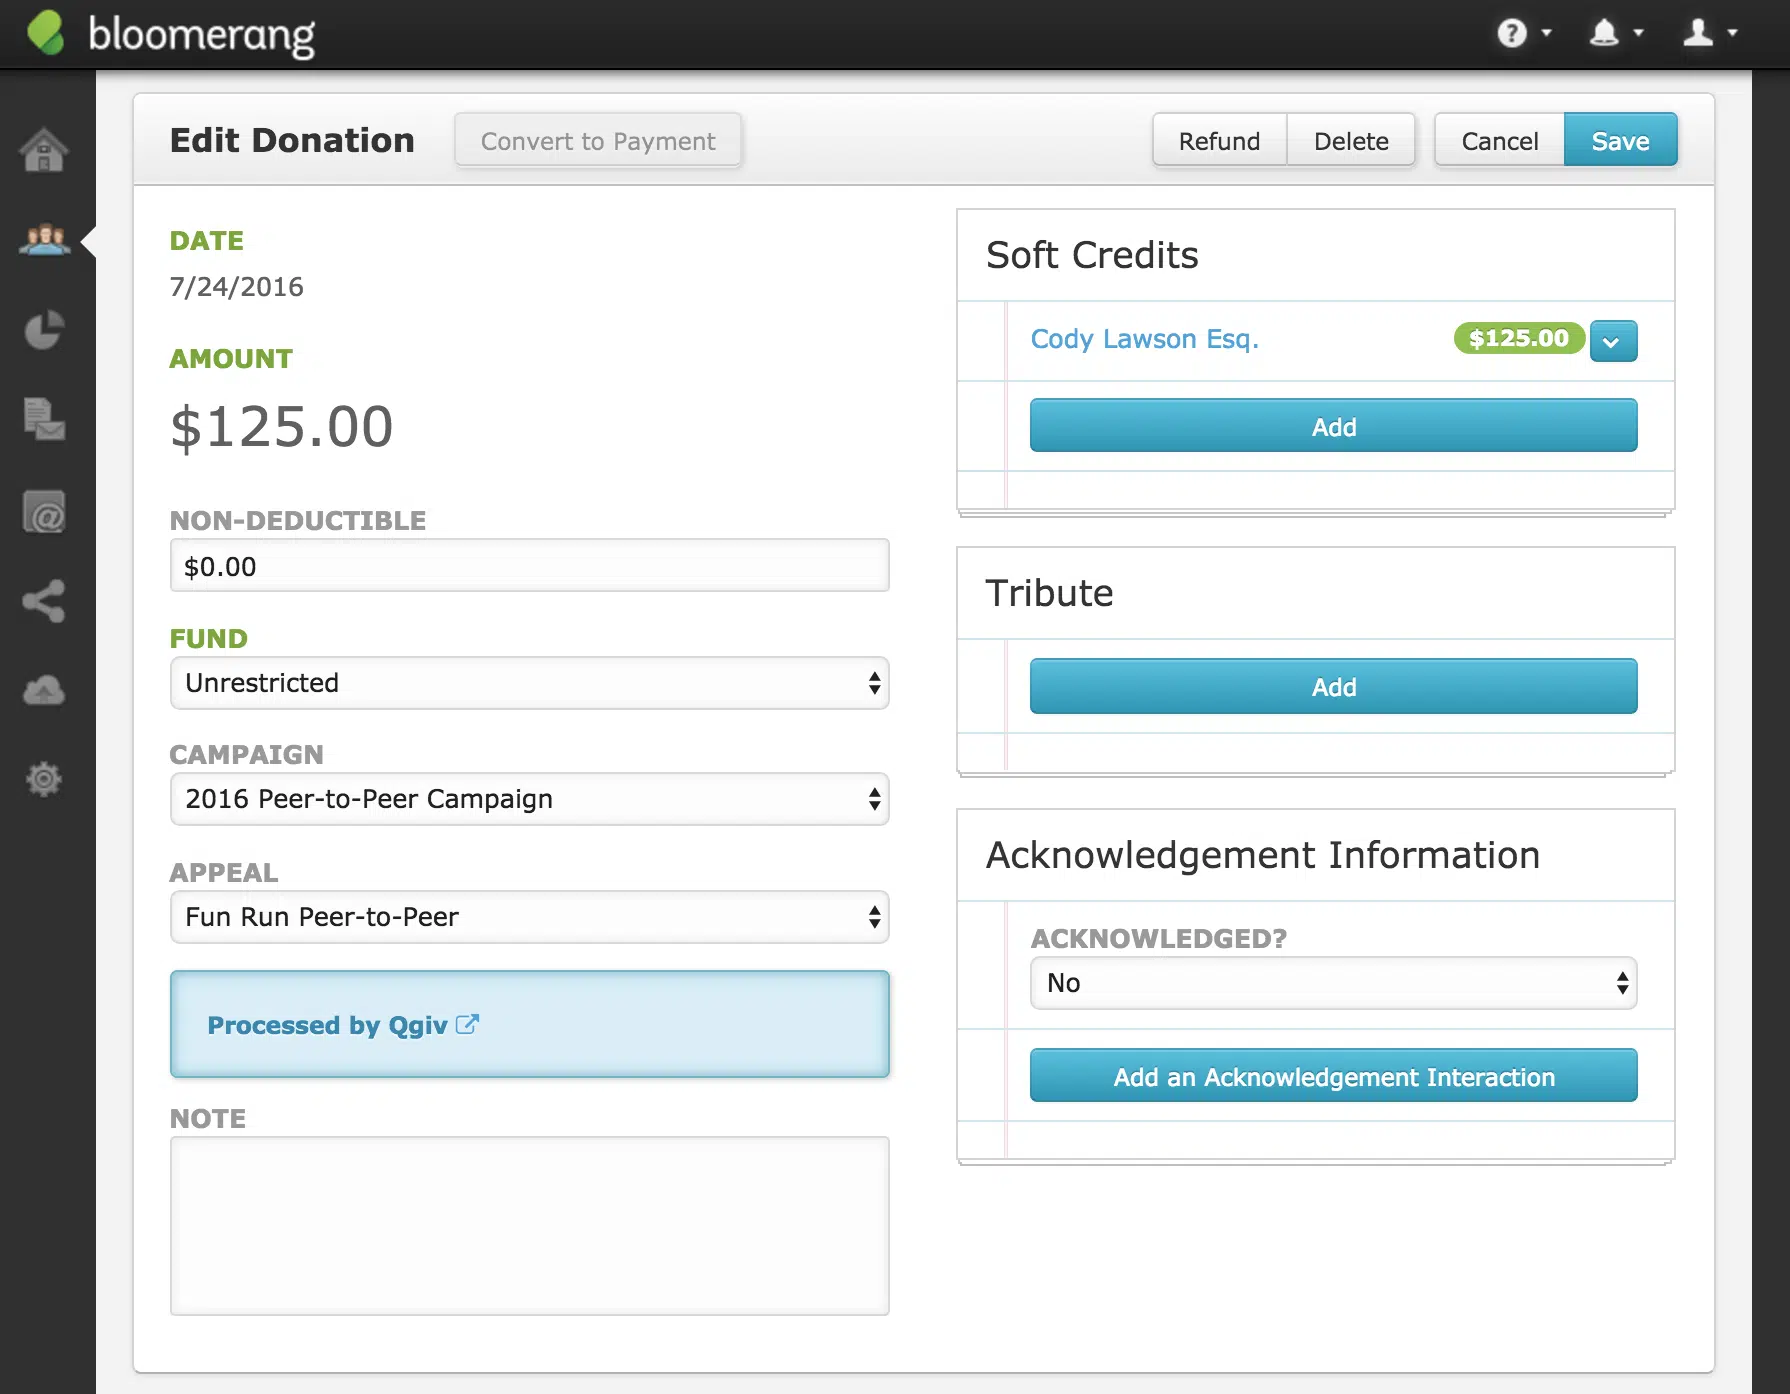Open the Appeal dropdown

coord(529,917)
